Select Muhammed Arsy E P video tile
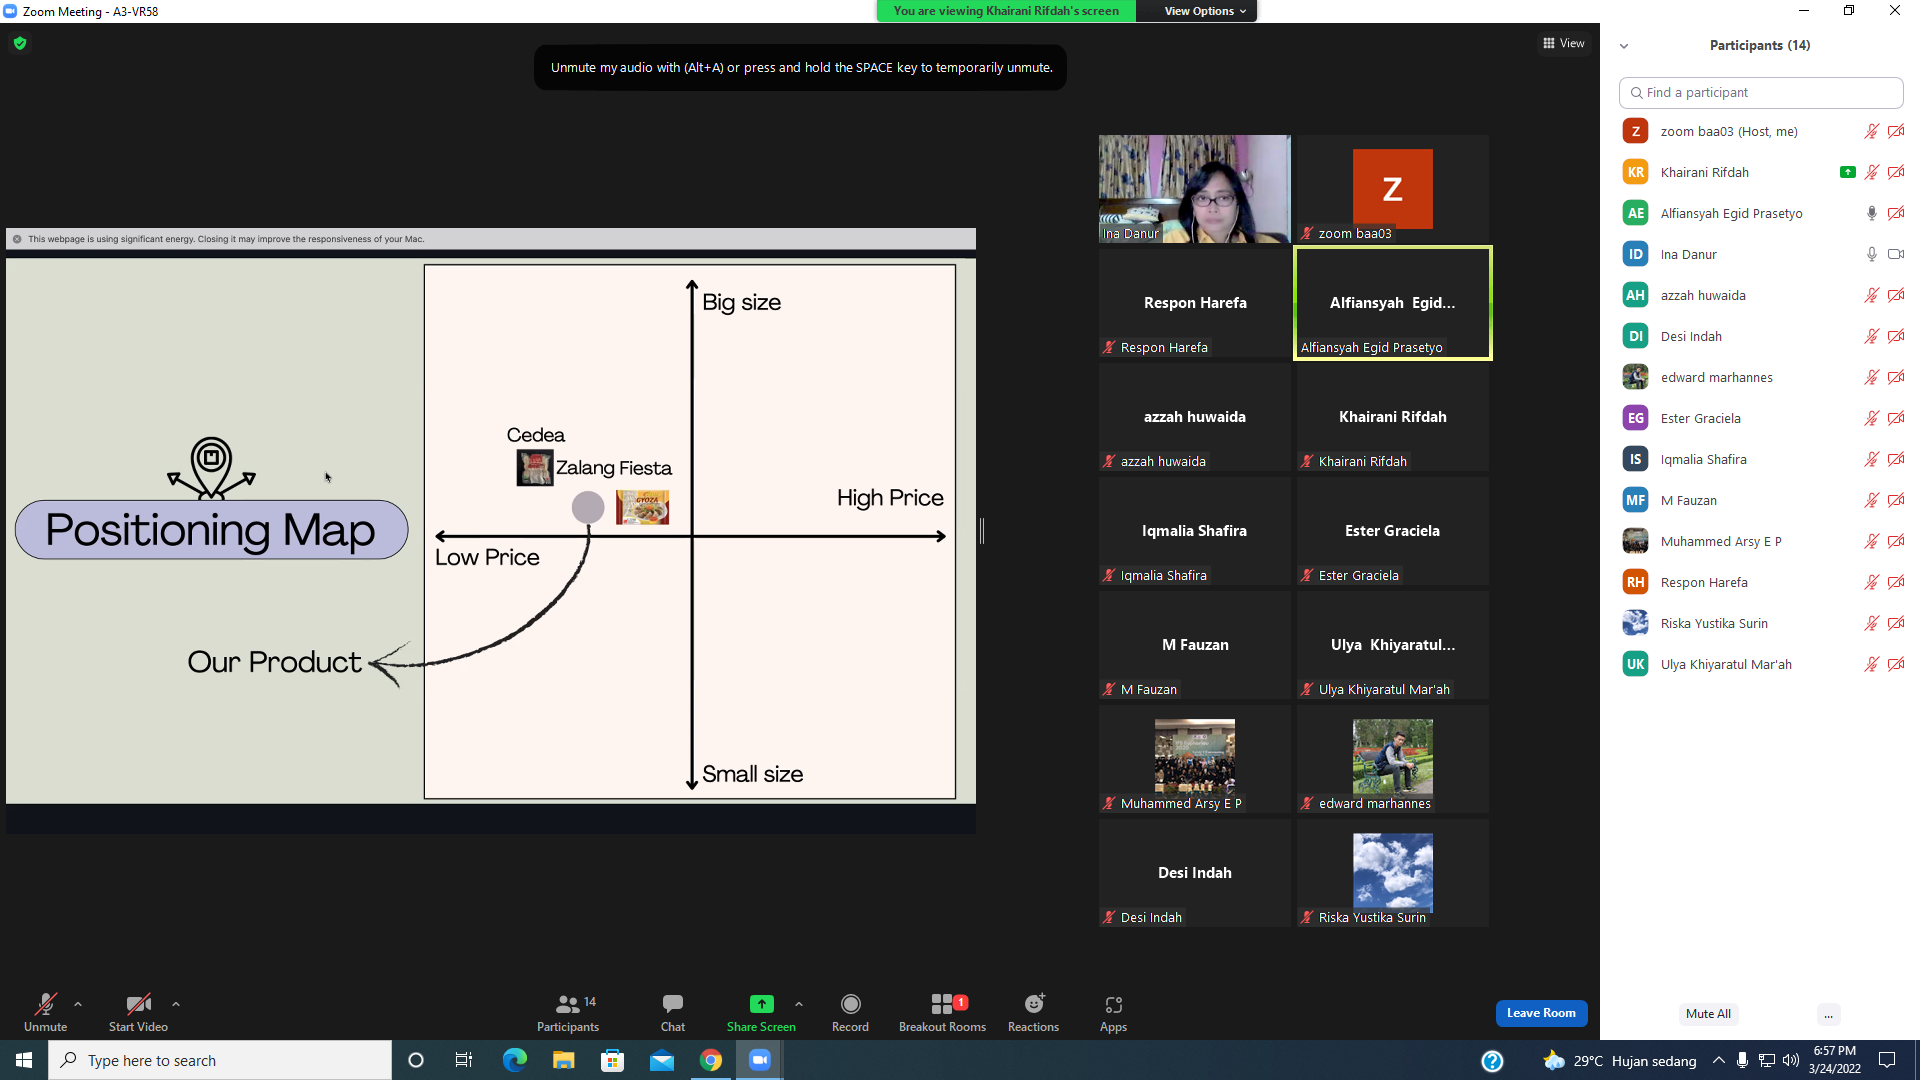The height and width of the screenshot is (1080, 1920). [x=1194, y=759]
